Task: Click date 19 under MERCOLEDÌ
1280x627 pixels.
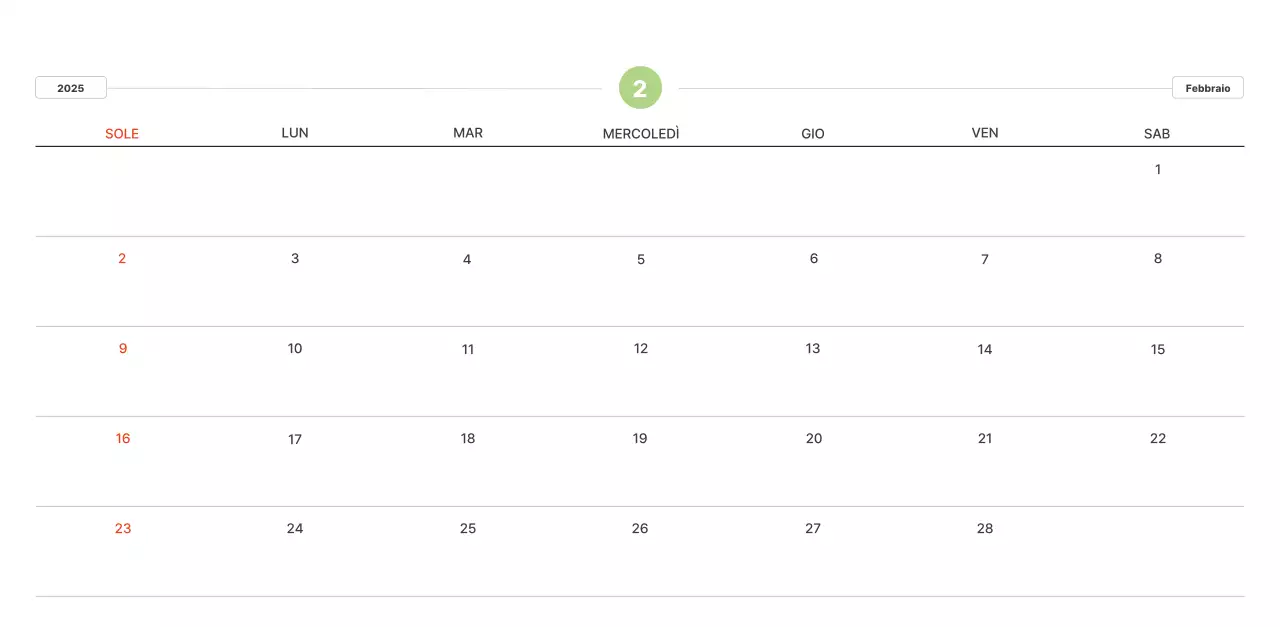Action: (640, 438)
